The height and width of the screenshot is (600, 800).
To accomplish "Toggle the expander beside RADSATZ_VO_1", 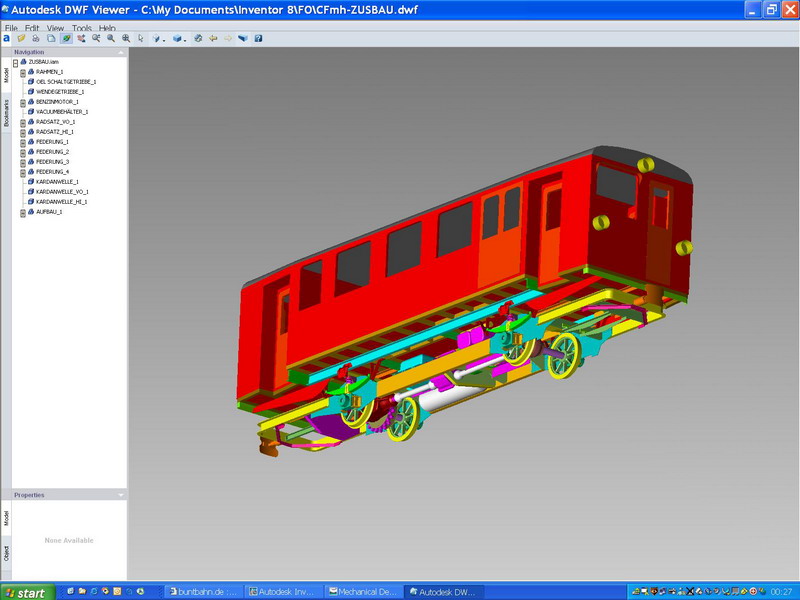I will (23, 123).
